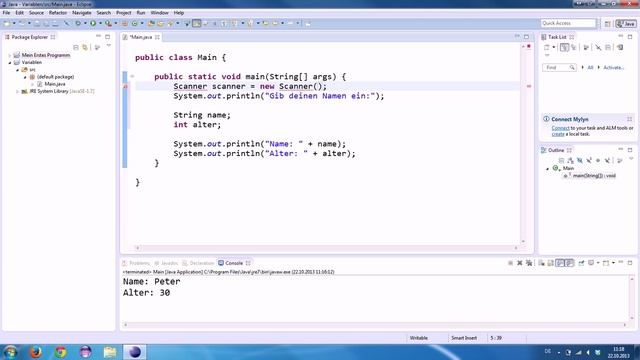Toggle Categorized presentation in Task List

pyautogui.click(x=564, y=47)
